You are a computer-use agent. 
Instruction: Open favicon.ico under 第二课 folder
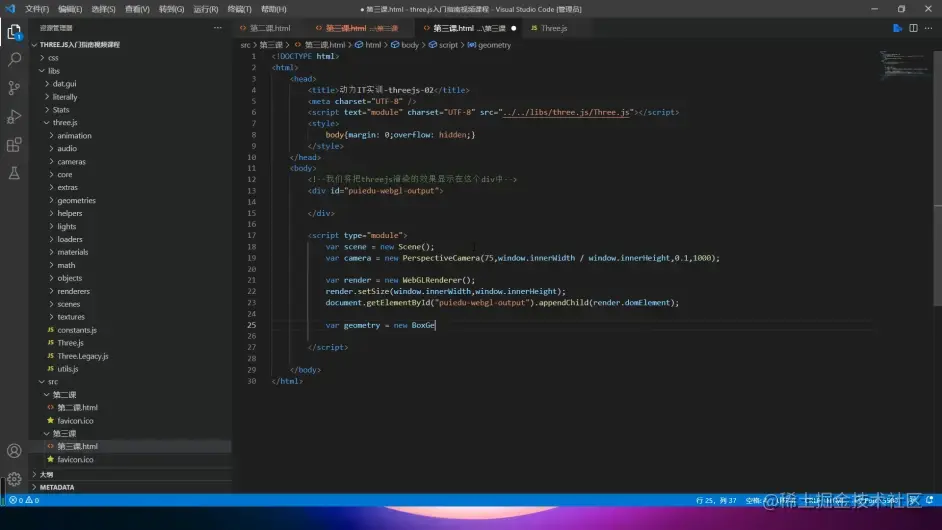click(x=75, y=421)
